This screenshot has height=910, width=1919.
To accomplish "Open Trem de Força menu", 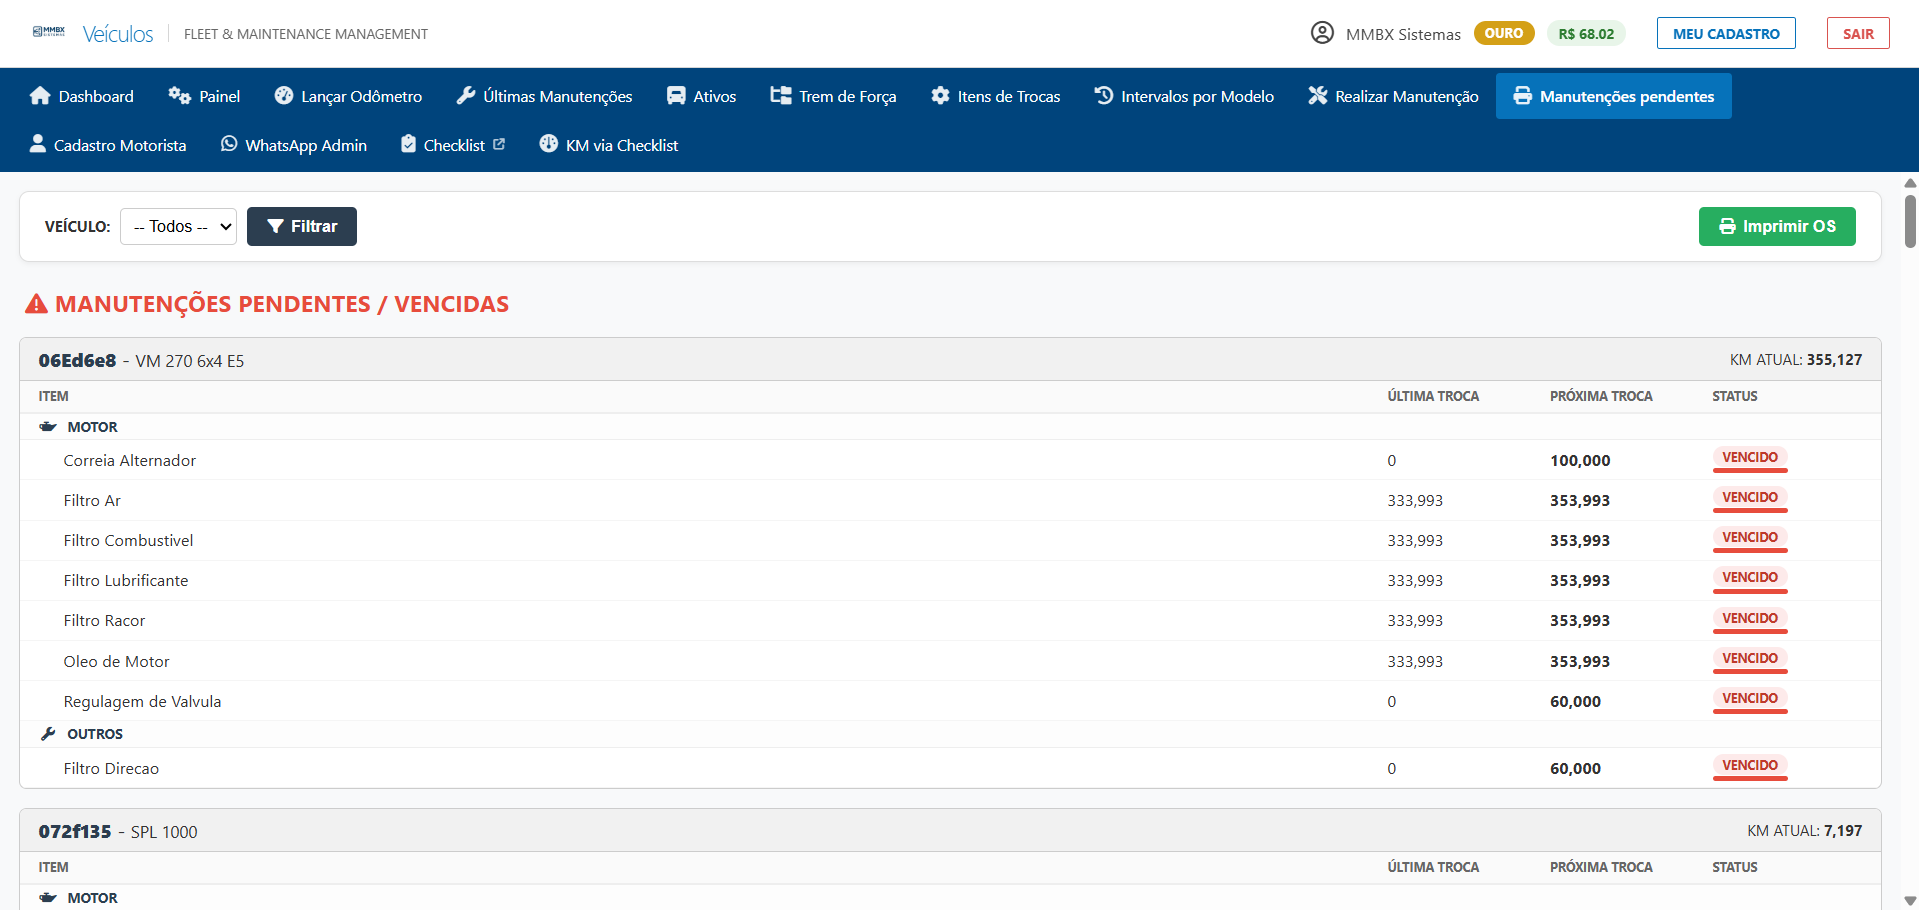I will pos(833,96).
